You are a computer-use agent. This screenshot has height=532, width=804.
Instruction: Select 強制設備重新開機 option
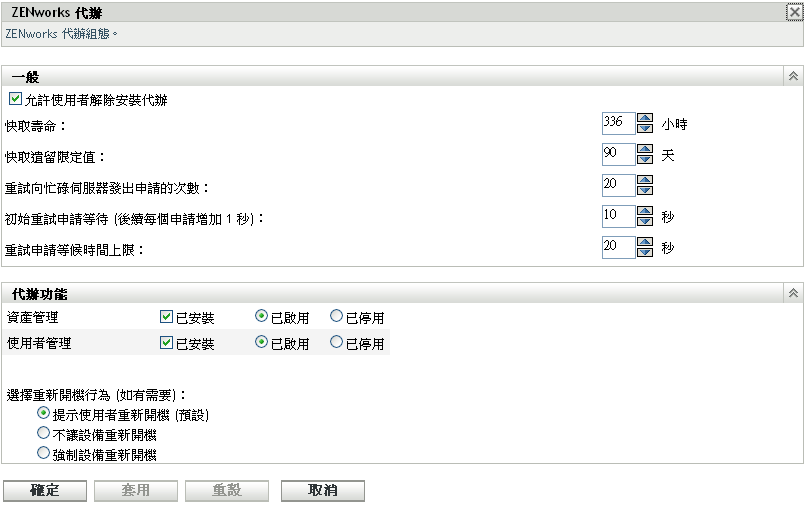click(44, 453)
